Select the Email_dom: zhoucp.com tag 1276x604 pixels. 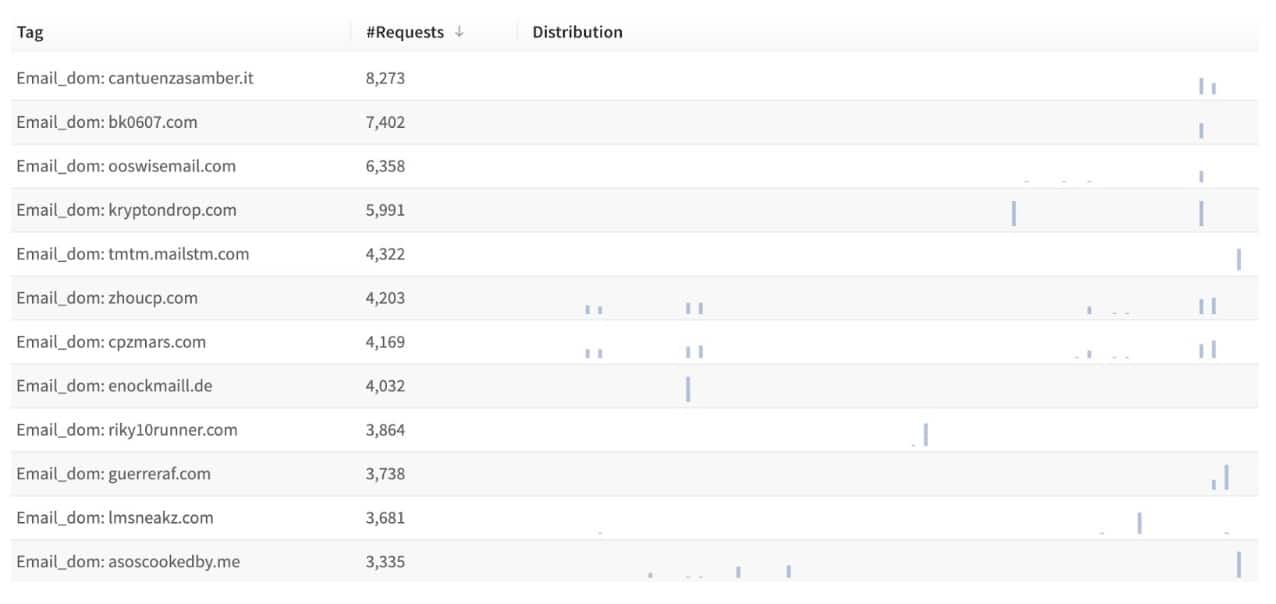point(106,298)
